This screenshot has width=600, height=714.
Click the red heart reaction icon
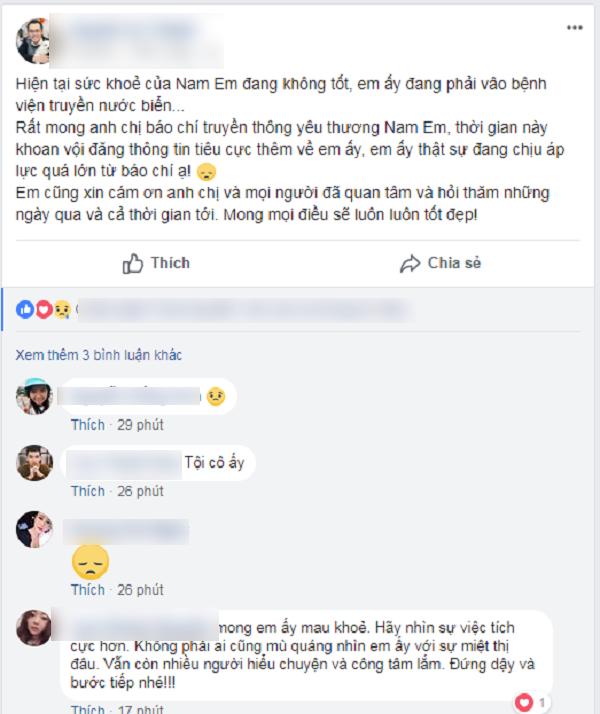pyautogui.click(x=44, y=310)
